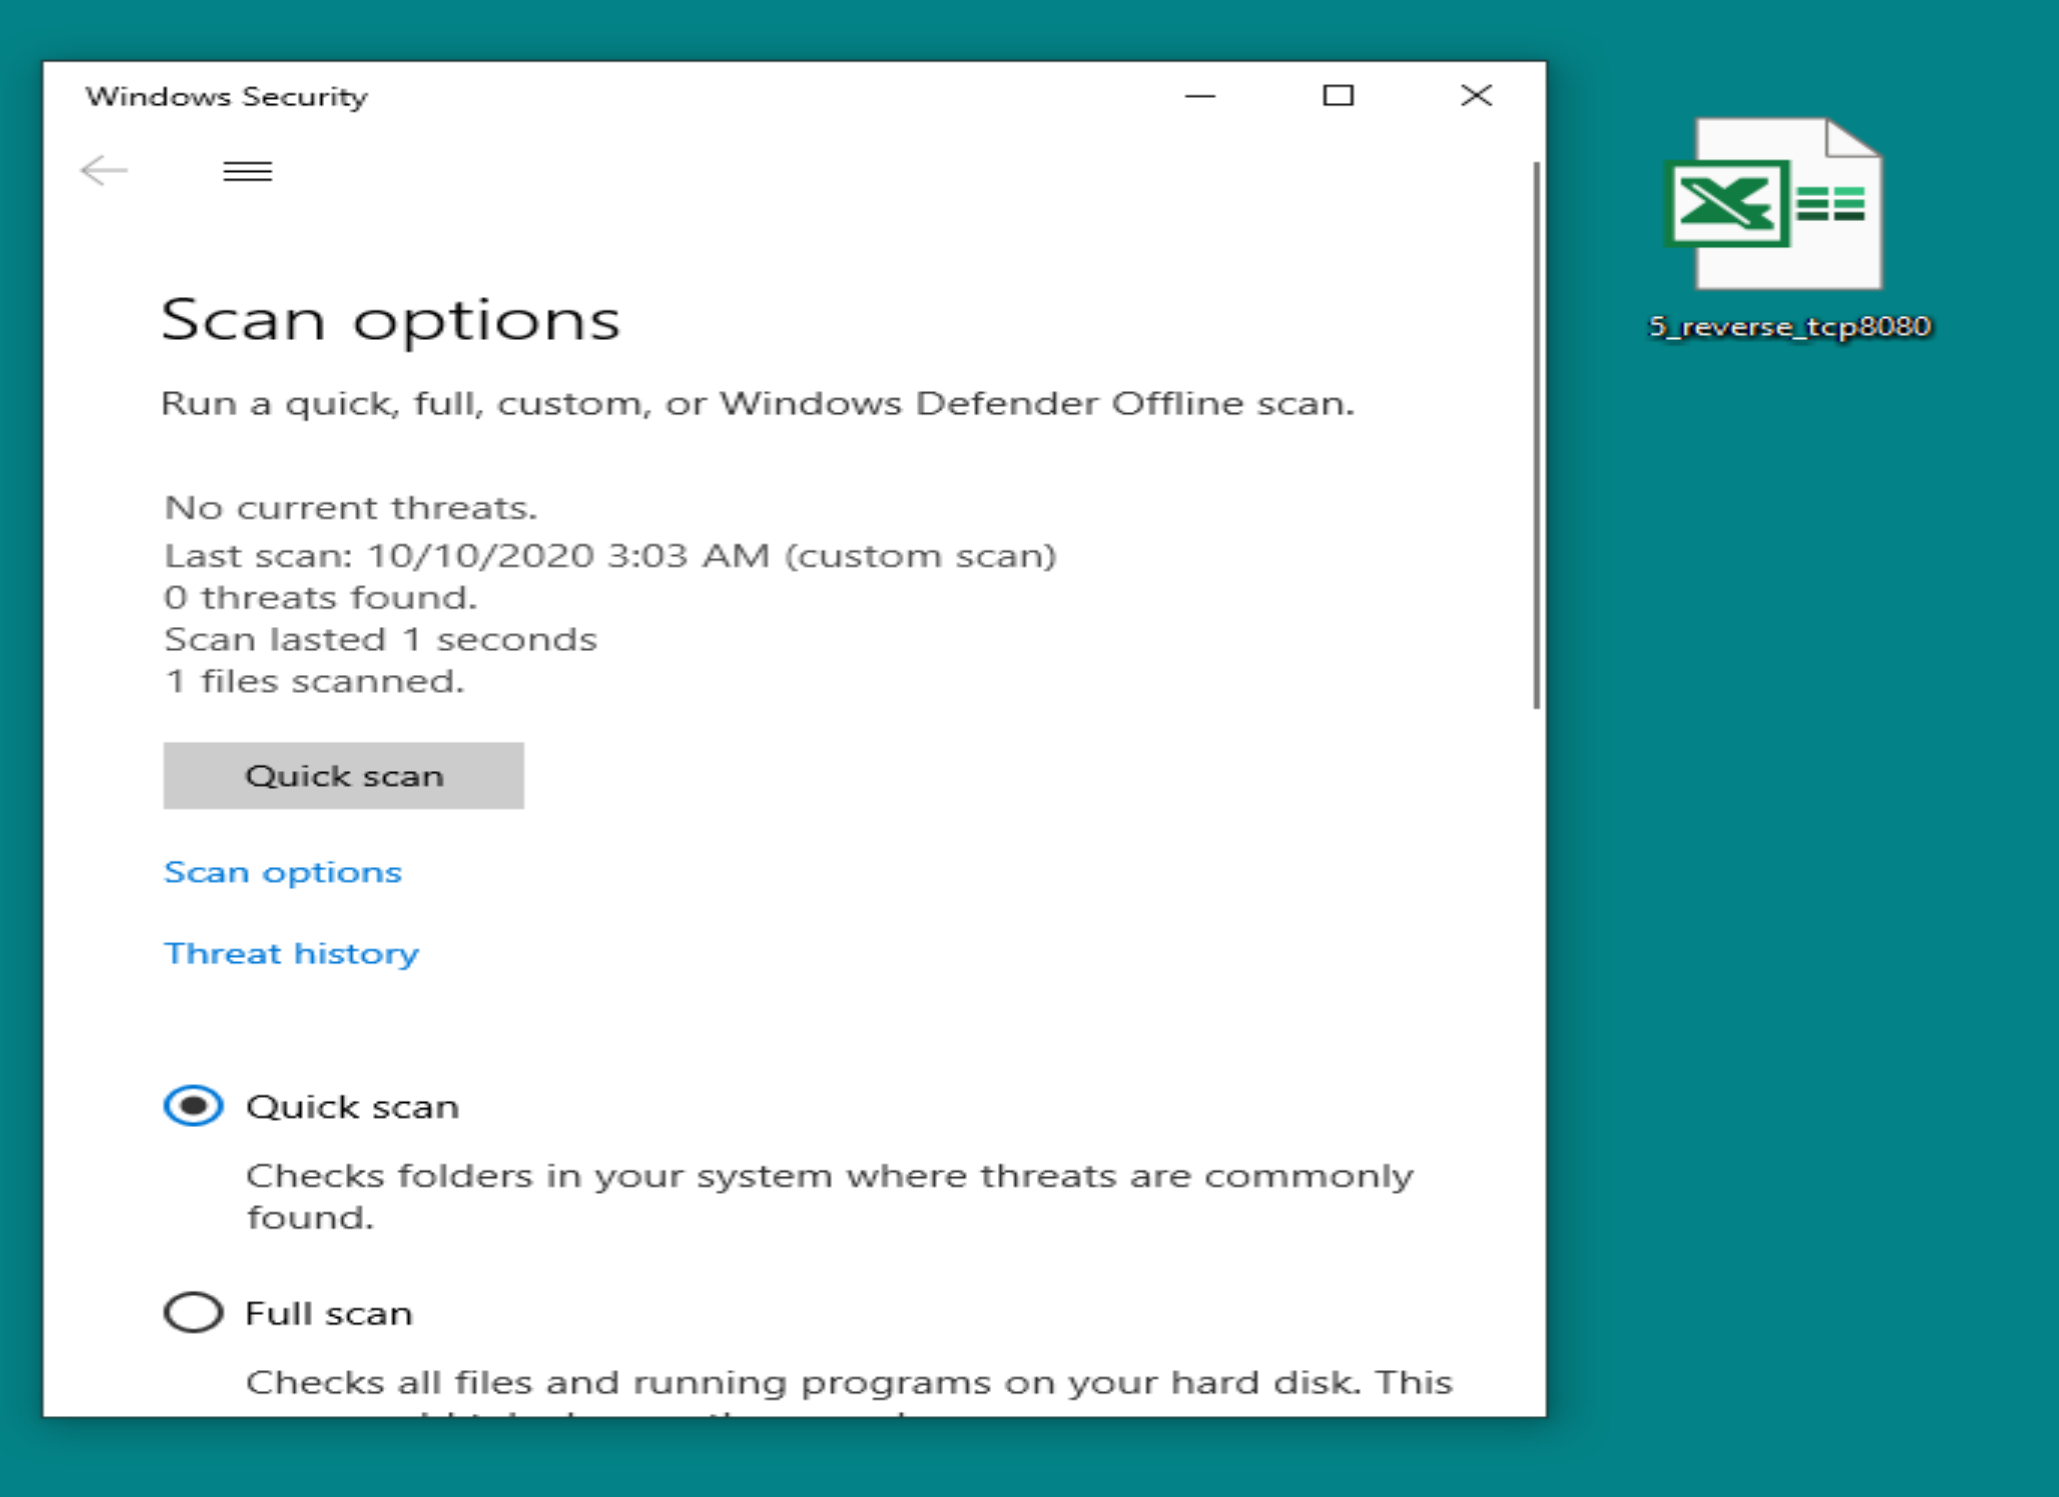This screenshot has height=1497, width=2059.
Task: Click the No current threats status text
Action: tap(351, 508)
